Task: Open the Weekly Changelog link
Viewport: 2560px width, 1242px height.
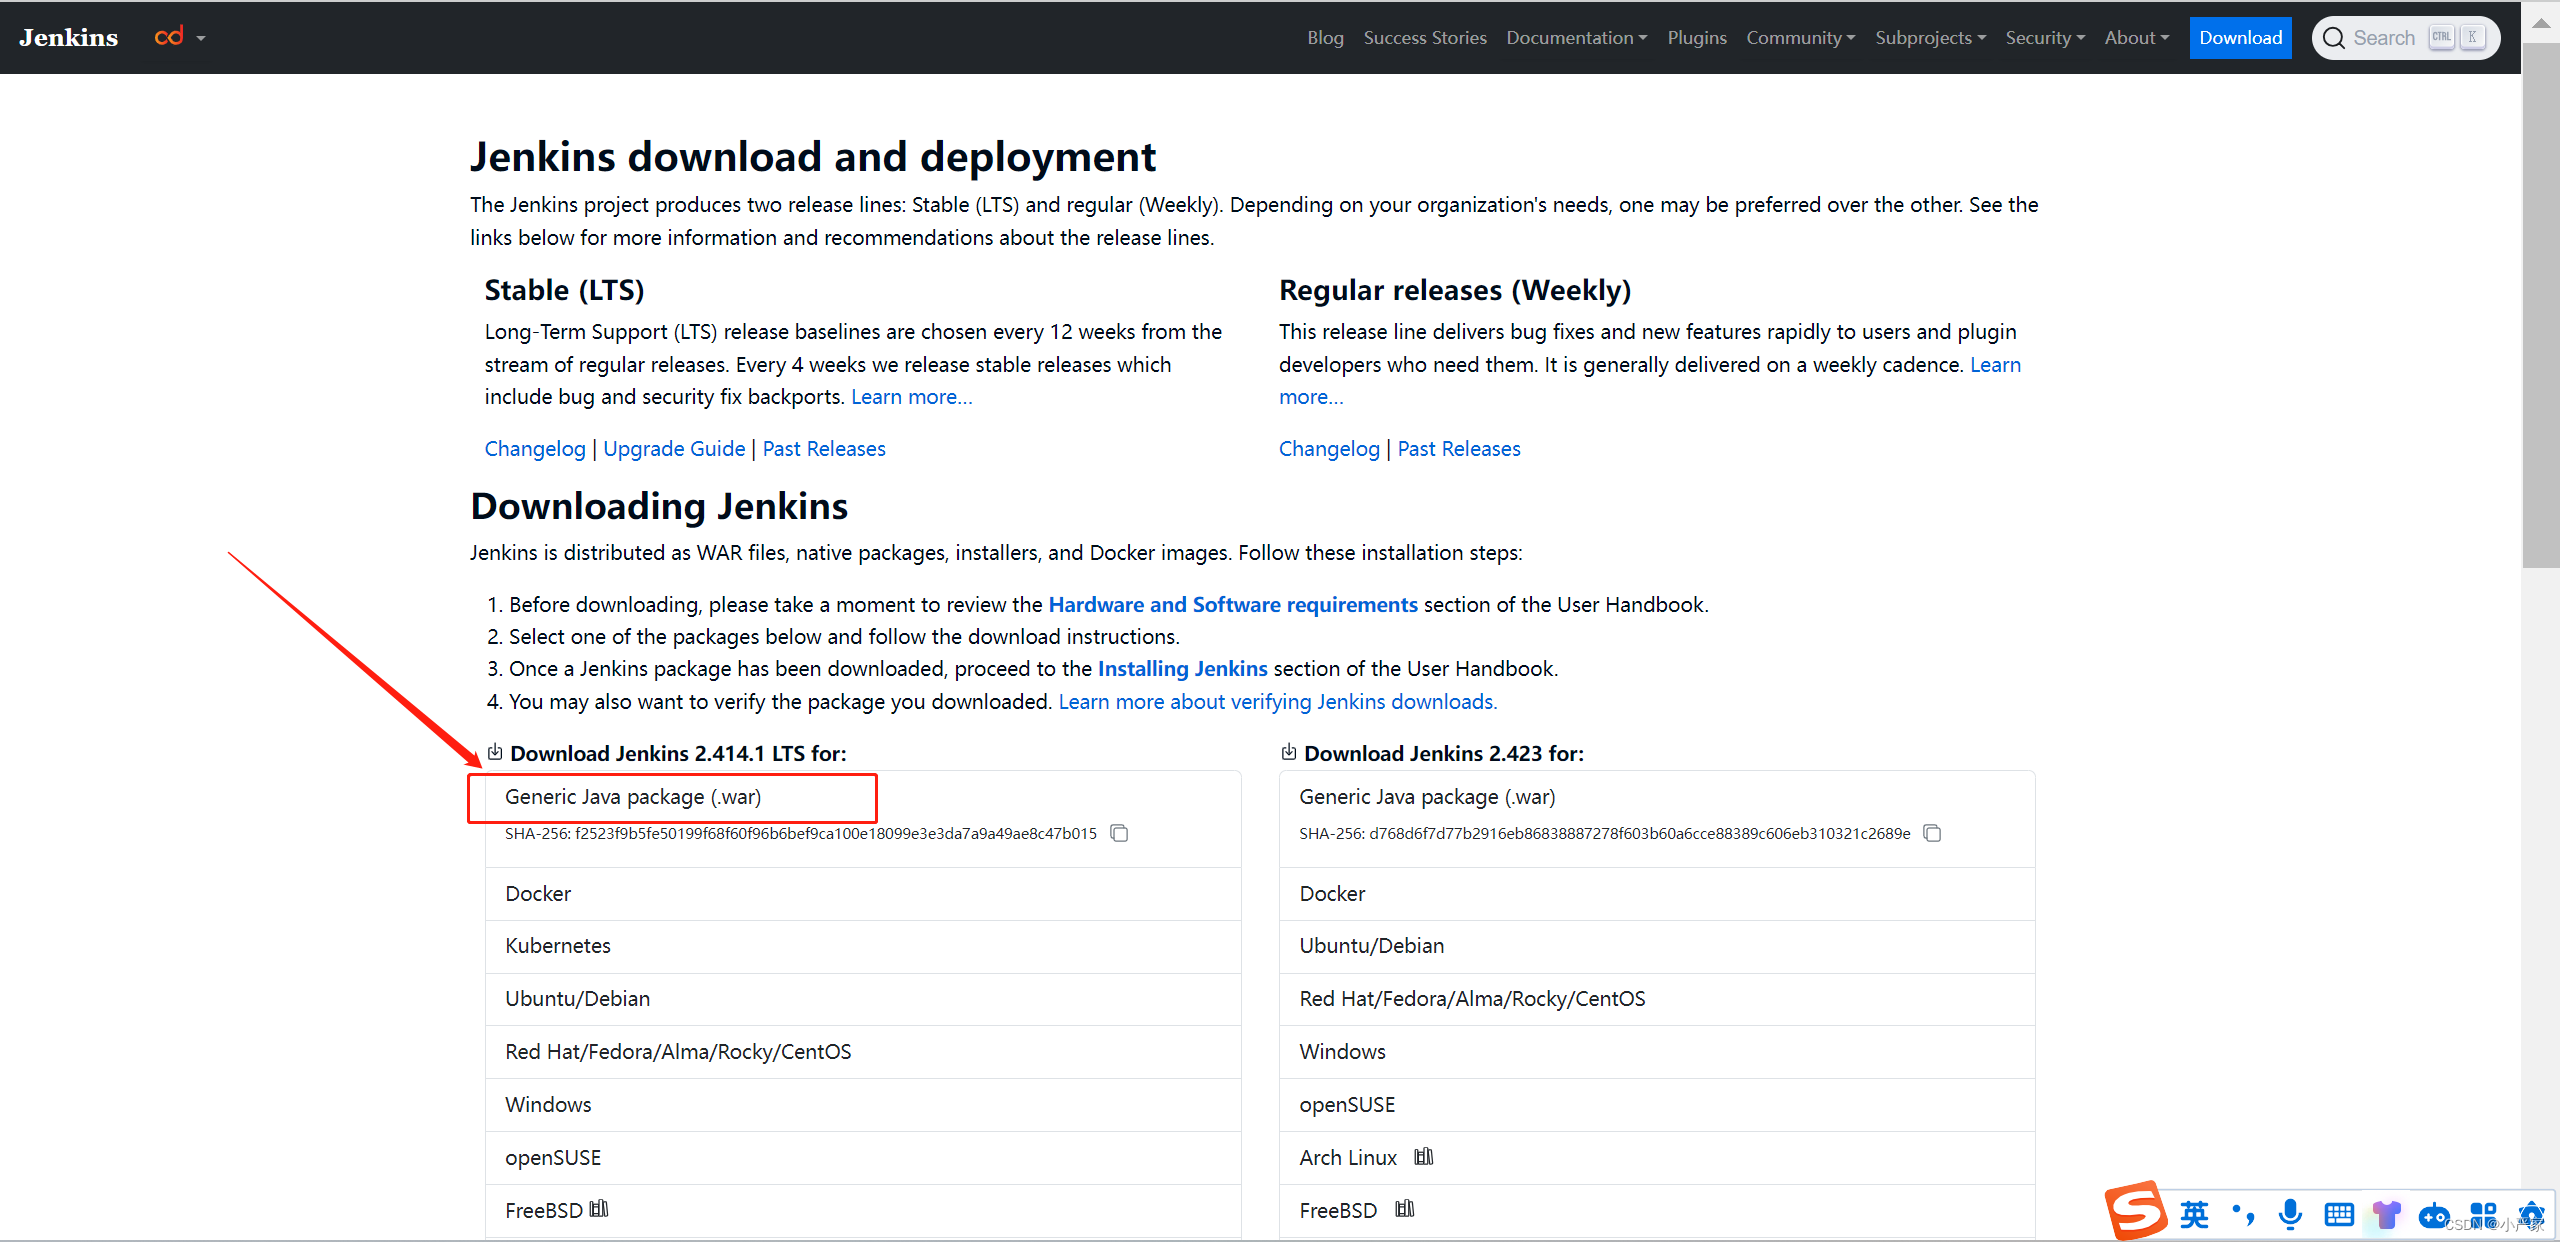Action: coord(1329,449)
